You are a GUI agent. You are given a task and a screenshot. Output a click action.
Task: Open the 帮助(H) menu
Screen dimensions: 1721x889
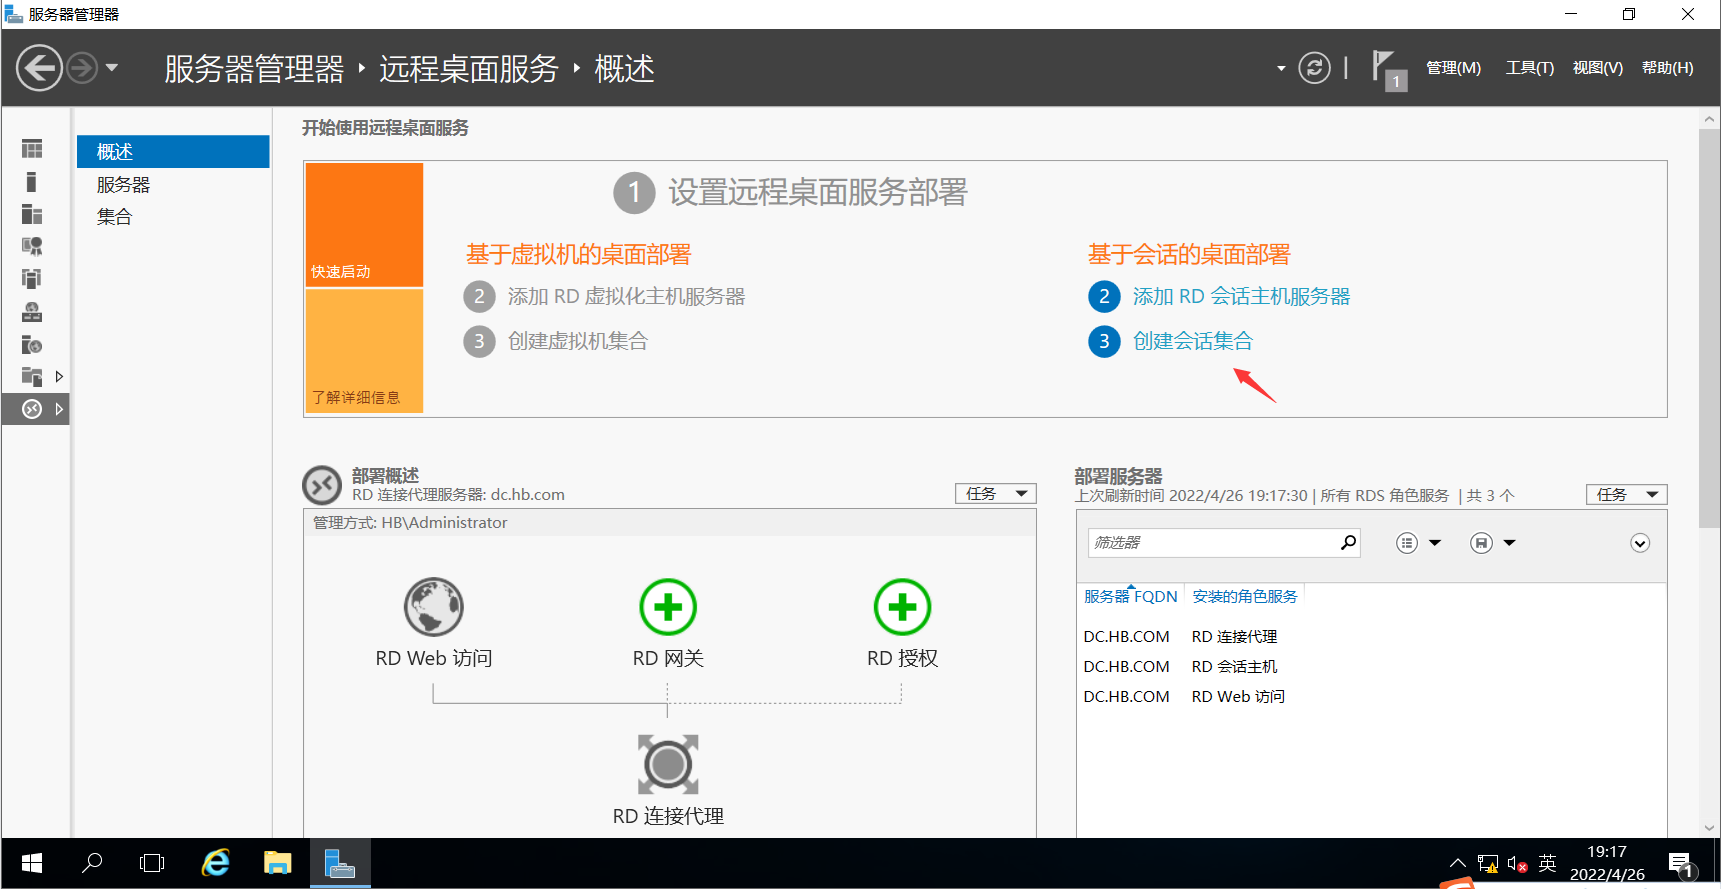click(x=1667, y=68)
